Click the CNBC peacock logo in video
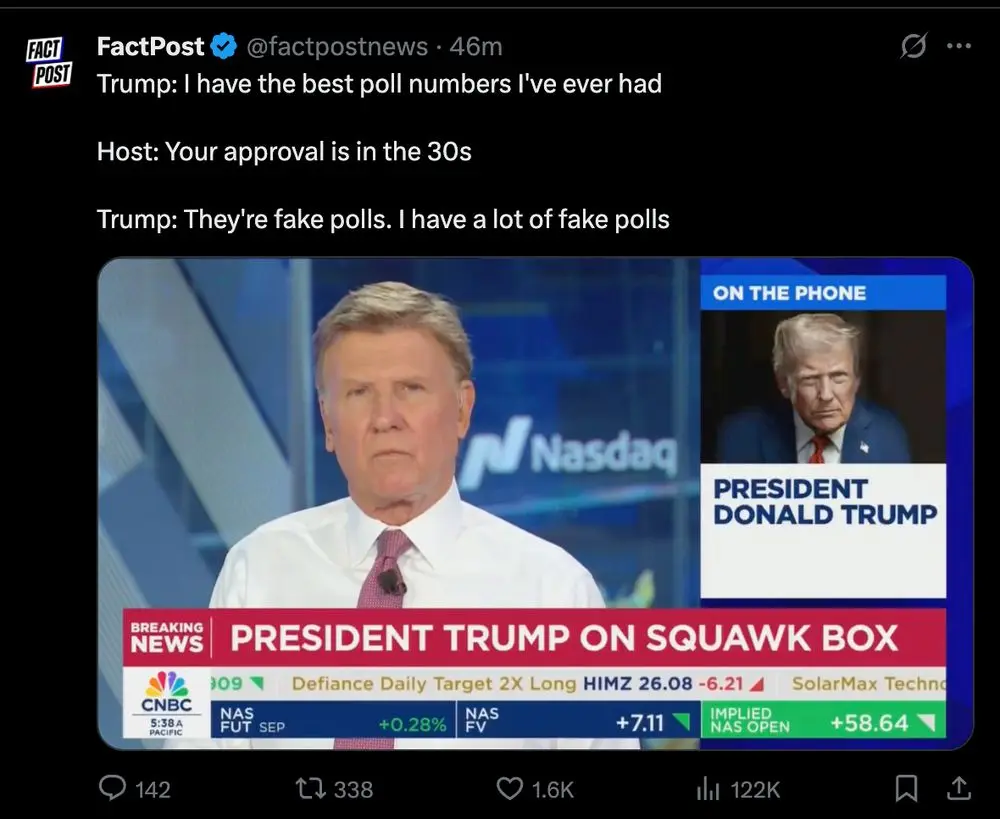Image resolution: width=1000 pixels, height=819 pixels. [x=166, y=685]
